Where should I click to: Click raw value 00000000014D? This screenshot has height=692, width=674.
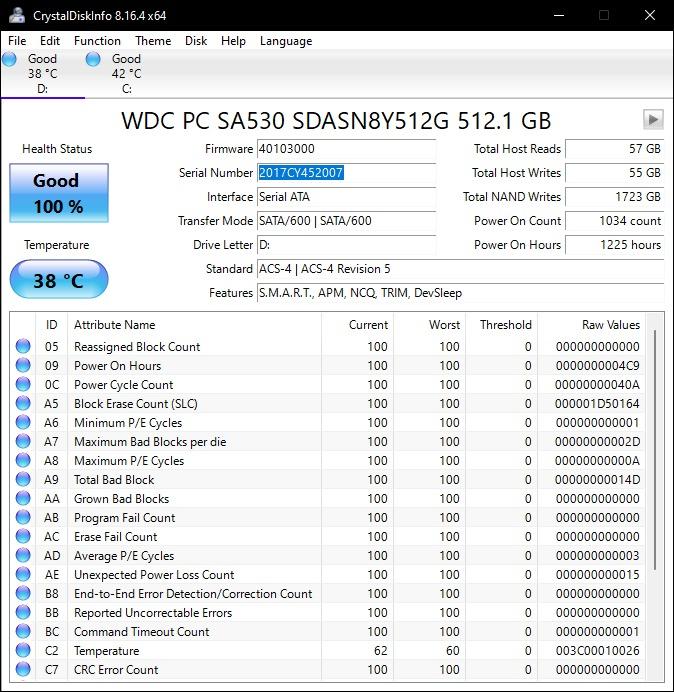[597, 480]
